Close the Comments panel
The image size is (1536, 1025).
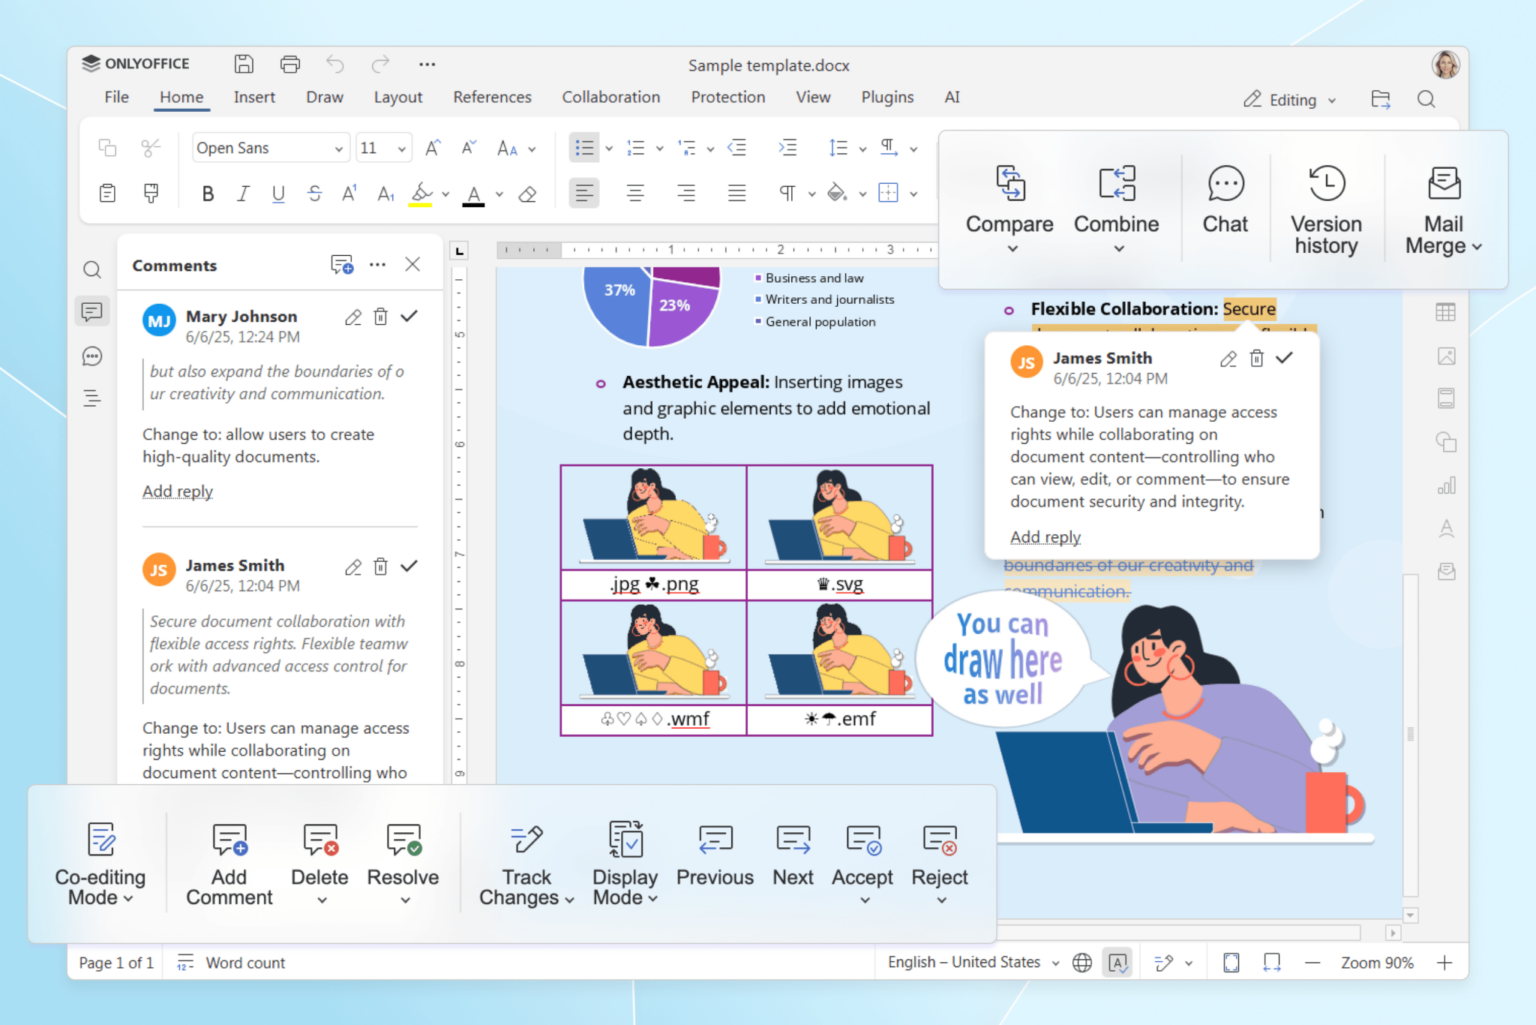[412, 265]
